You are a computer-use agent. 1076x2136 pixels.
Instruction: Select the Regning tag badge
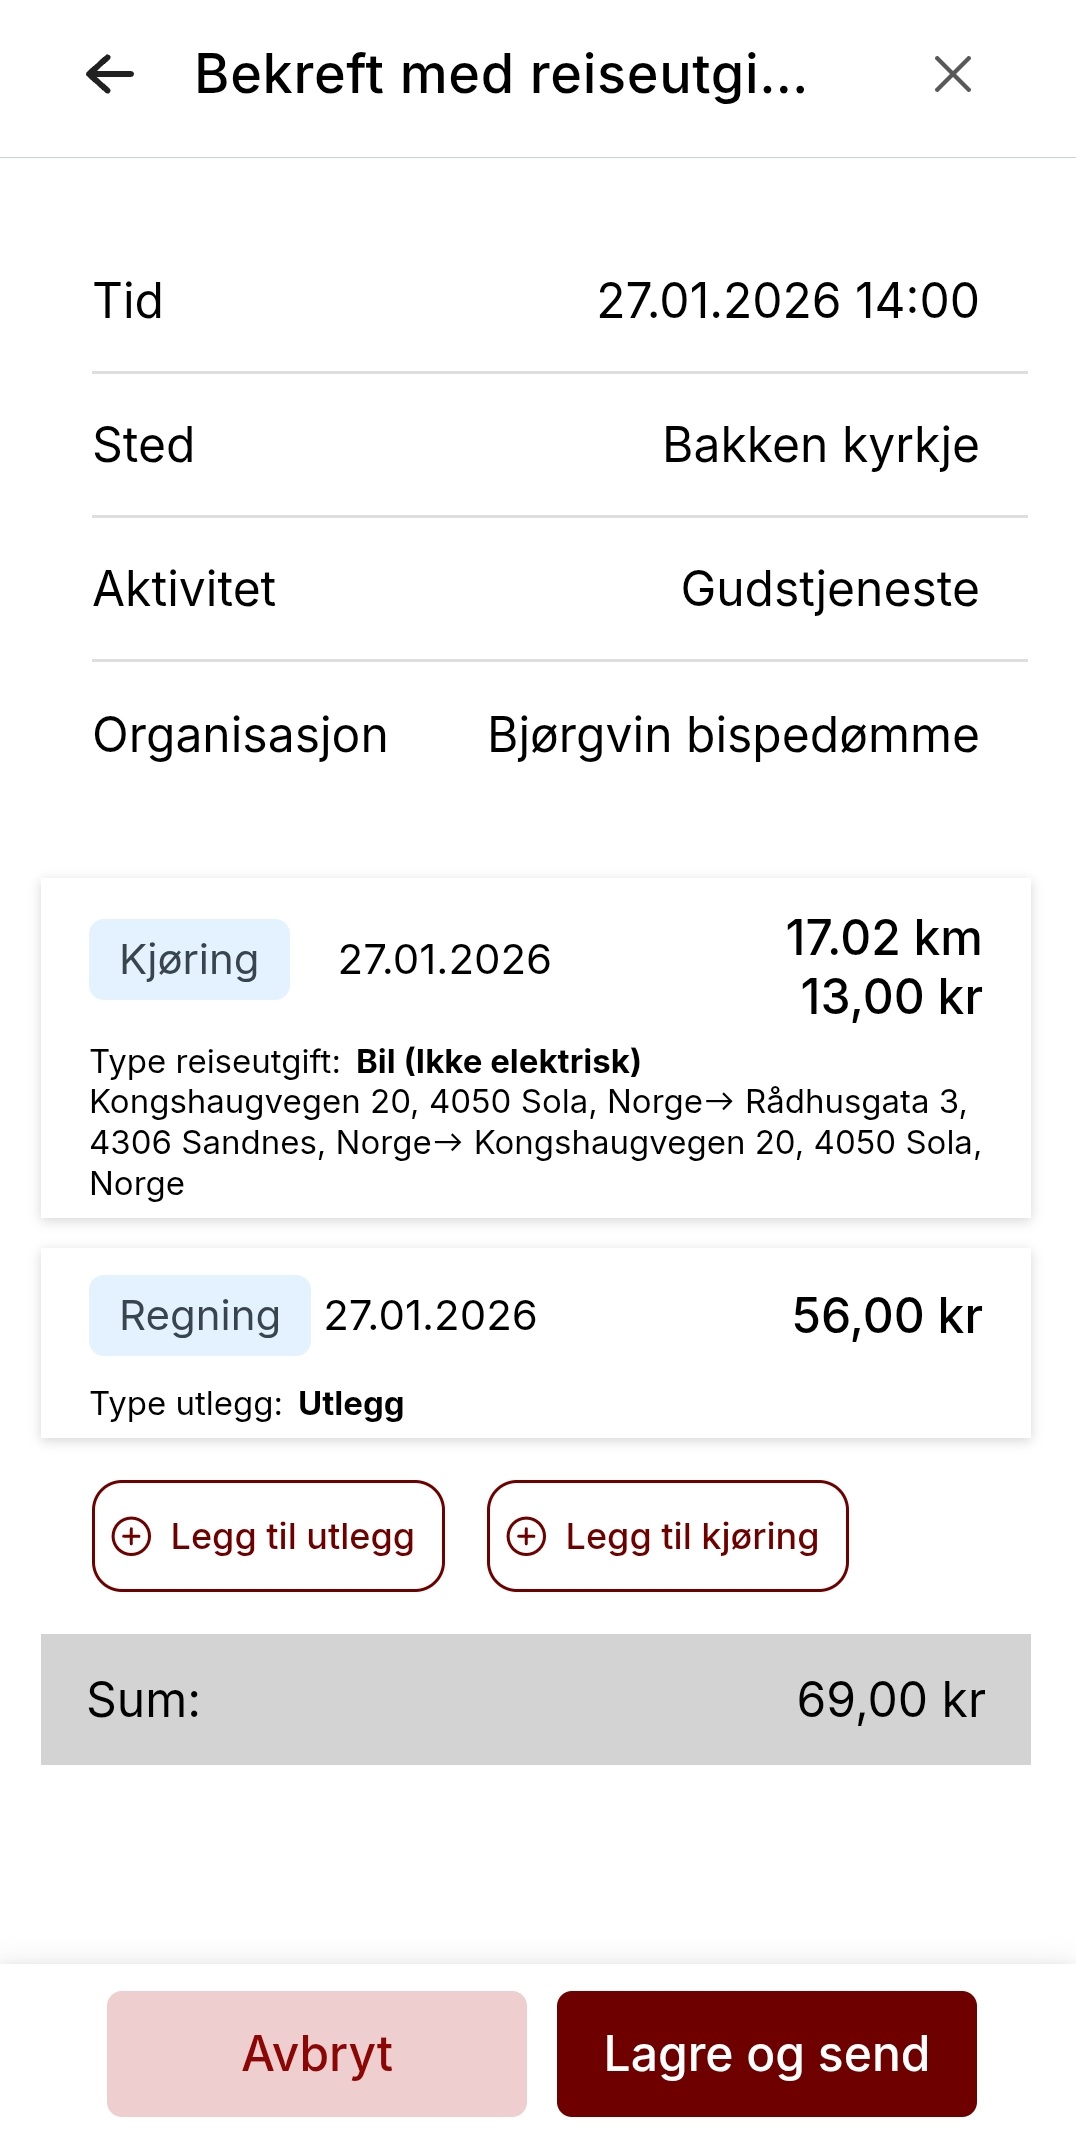click(199, 1315)
